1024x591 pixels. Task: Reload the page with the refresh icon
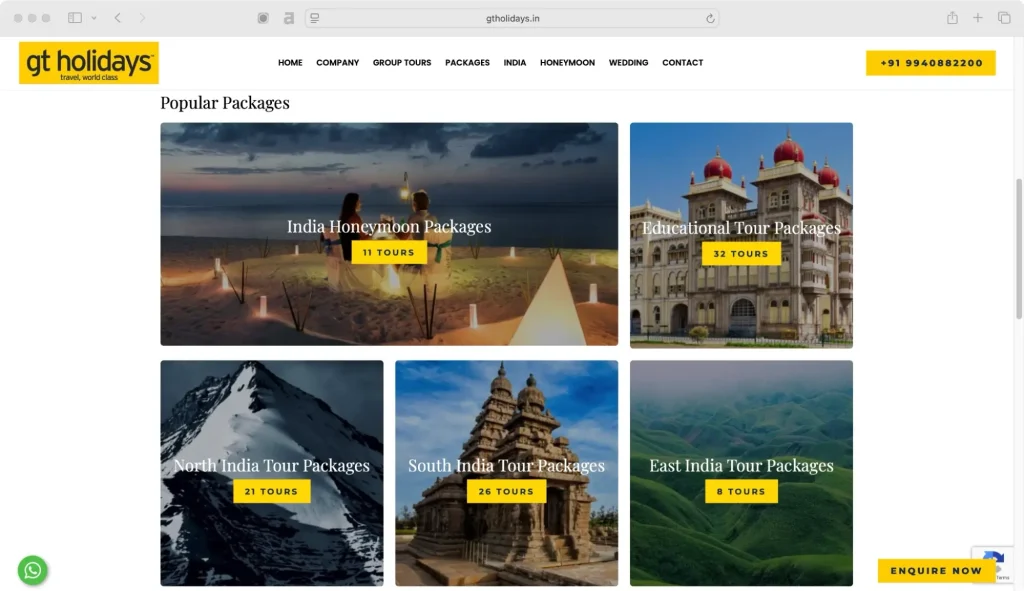[710, 18]
